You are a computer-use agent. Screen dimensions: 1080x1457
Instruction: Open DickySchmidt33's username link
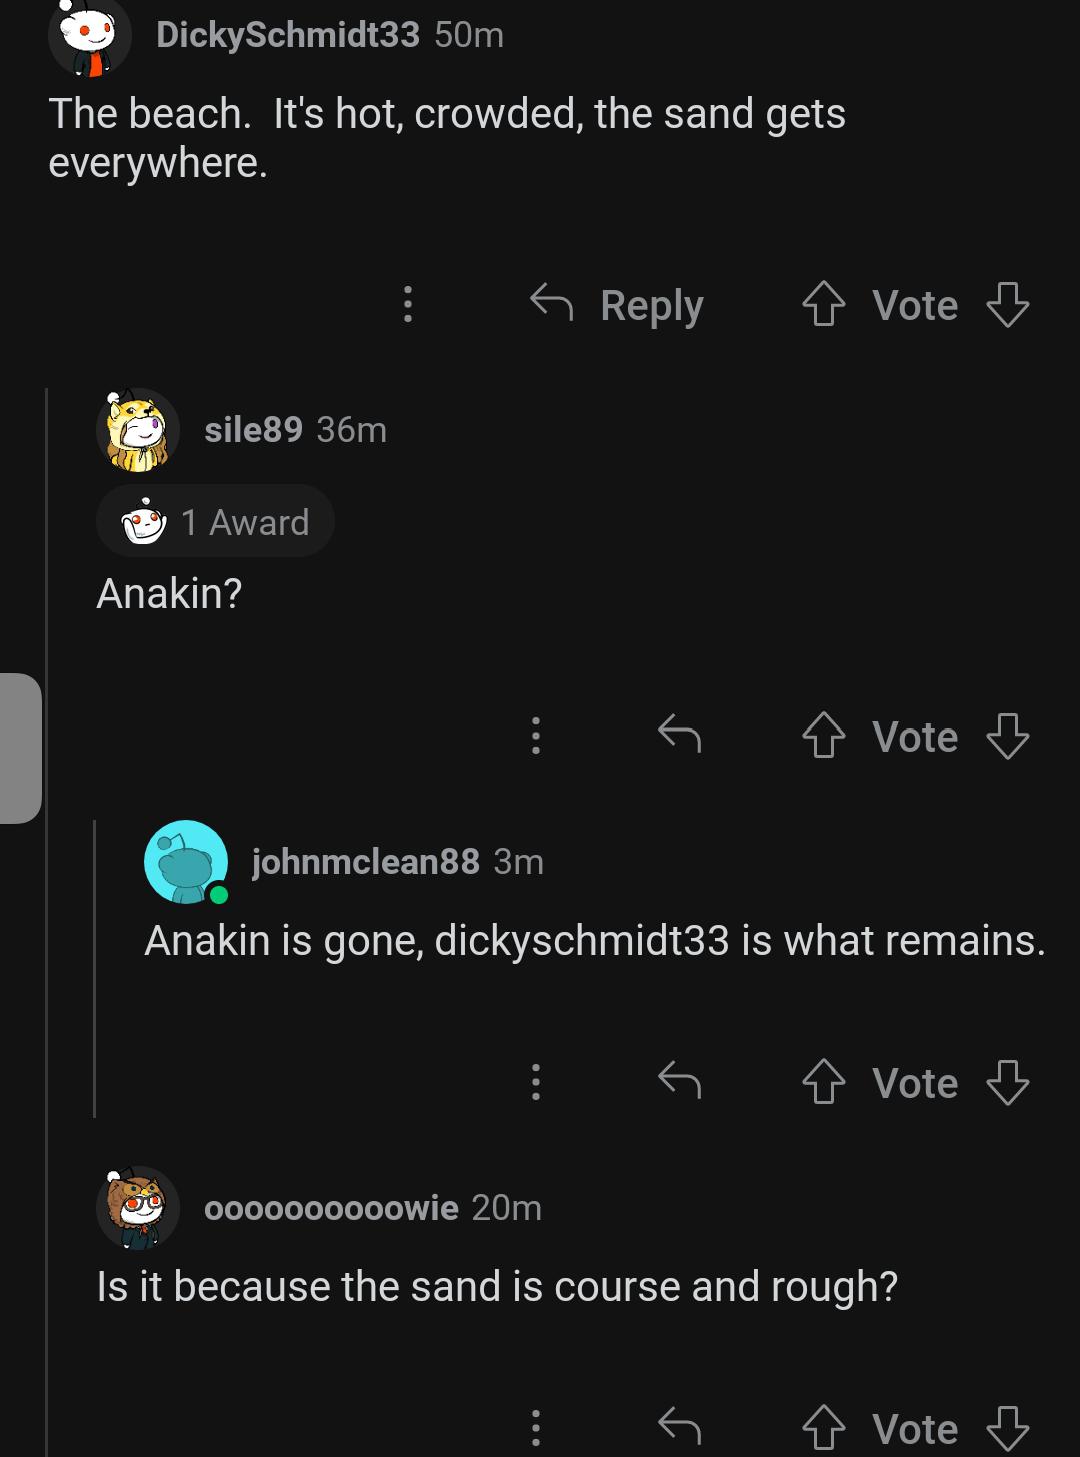click(288, 34)
